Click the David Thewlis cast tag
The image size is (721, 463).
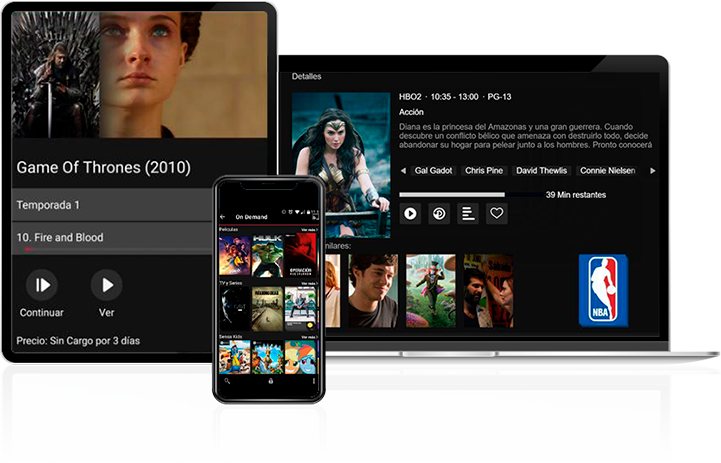(x=541, y=171)
